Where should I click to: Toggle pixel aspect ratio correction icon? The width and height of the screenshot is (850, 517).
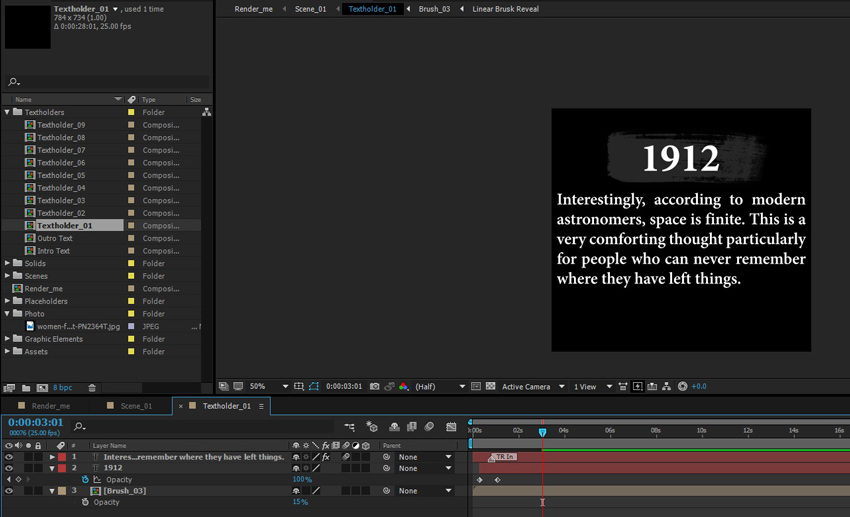click(623, 386)
